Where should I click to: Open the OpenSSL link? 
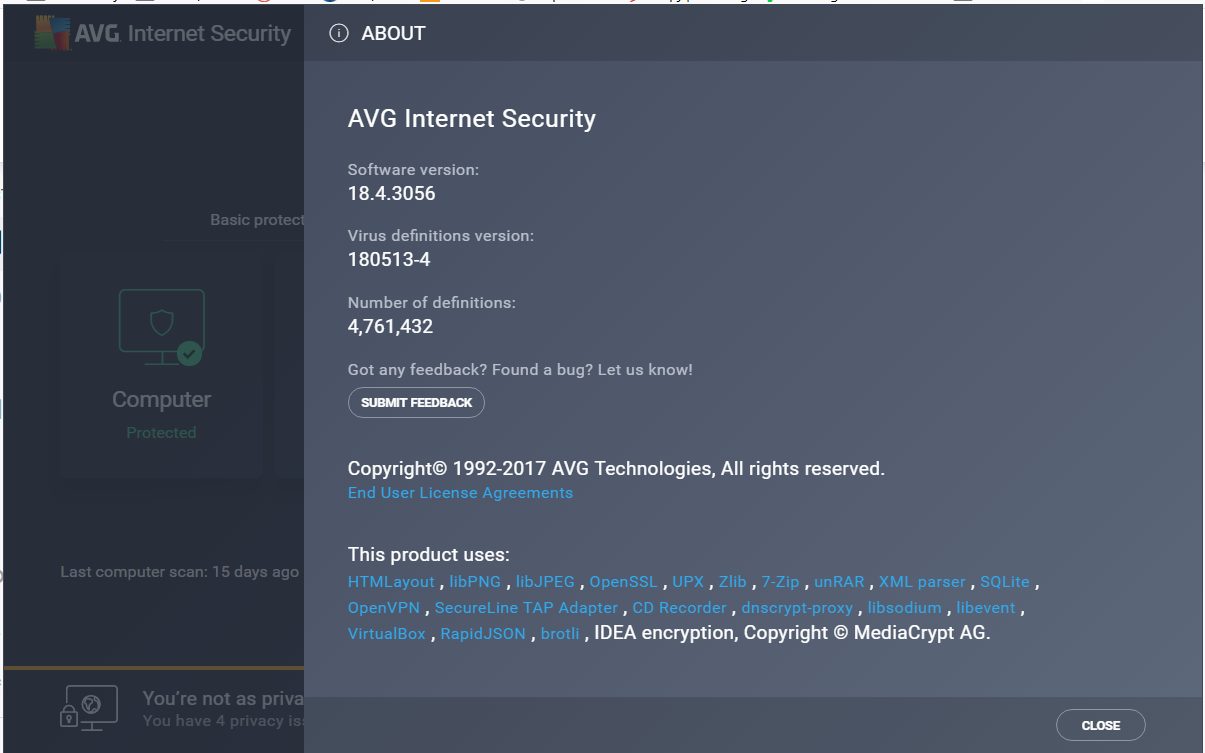point(623,582)
